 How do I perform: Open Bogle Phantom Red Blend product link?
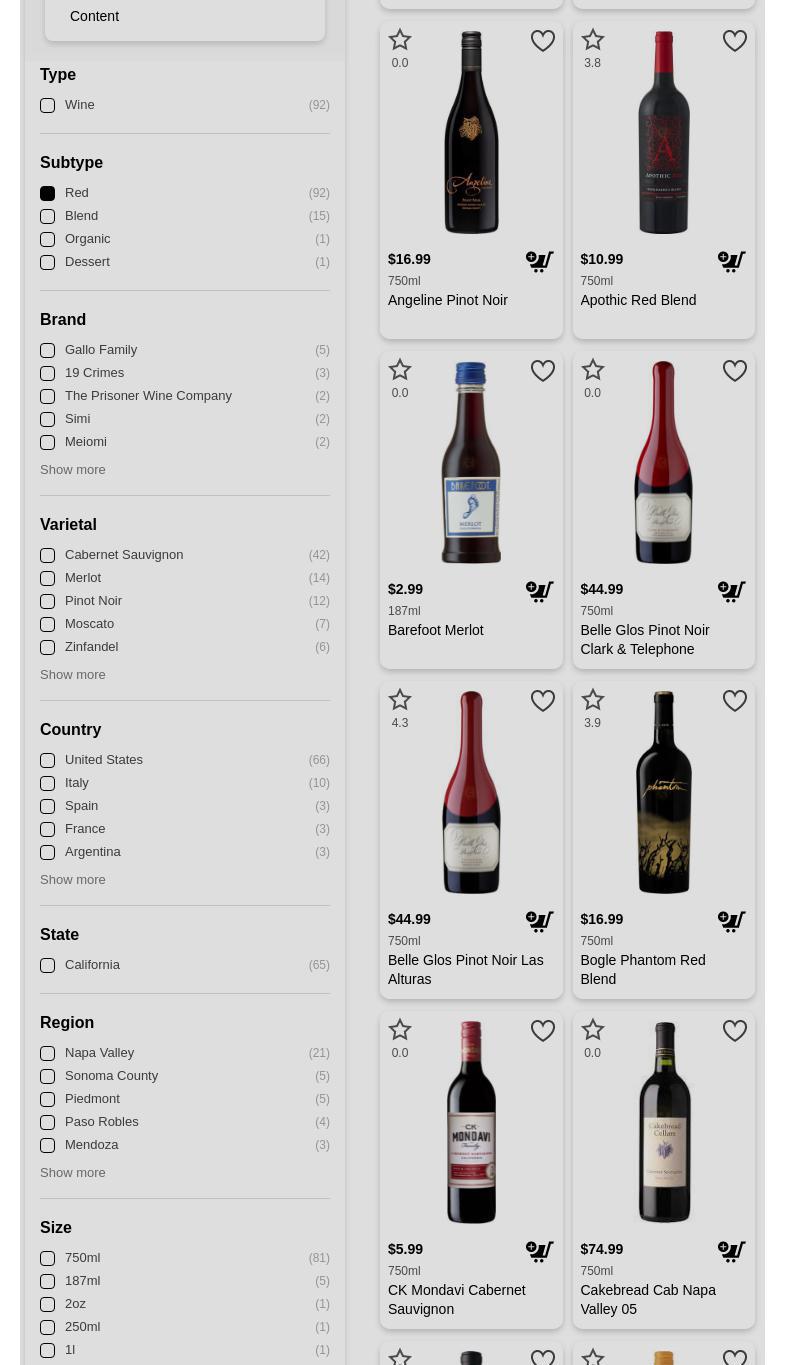(642, 969)
